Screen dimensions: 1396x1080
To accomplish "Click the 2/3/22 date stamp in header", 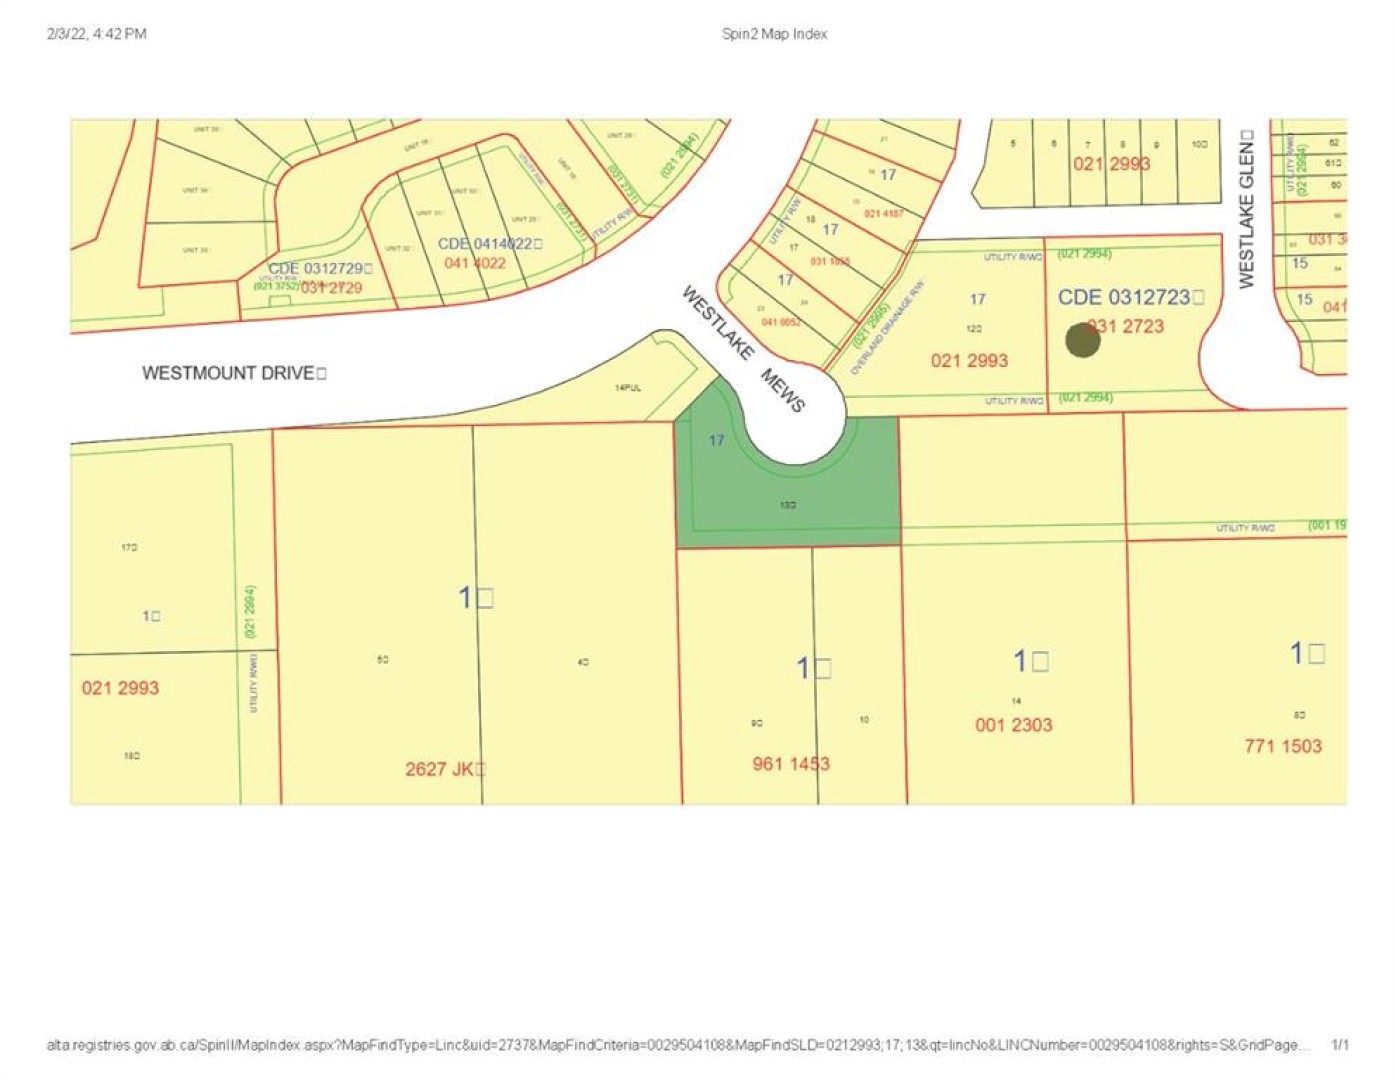I will 96,34.
